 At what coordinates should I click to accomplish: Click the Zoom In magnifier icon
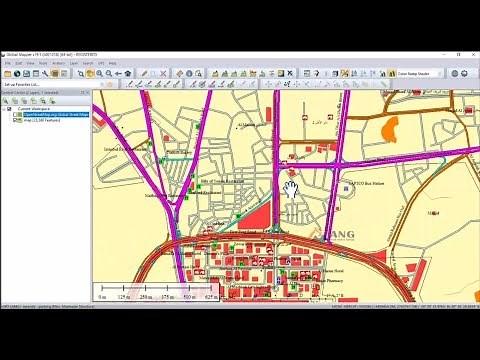99,74
